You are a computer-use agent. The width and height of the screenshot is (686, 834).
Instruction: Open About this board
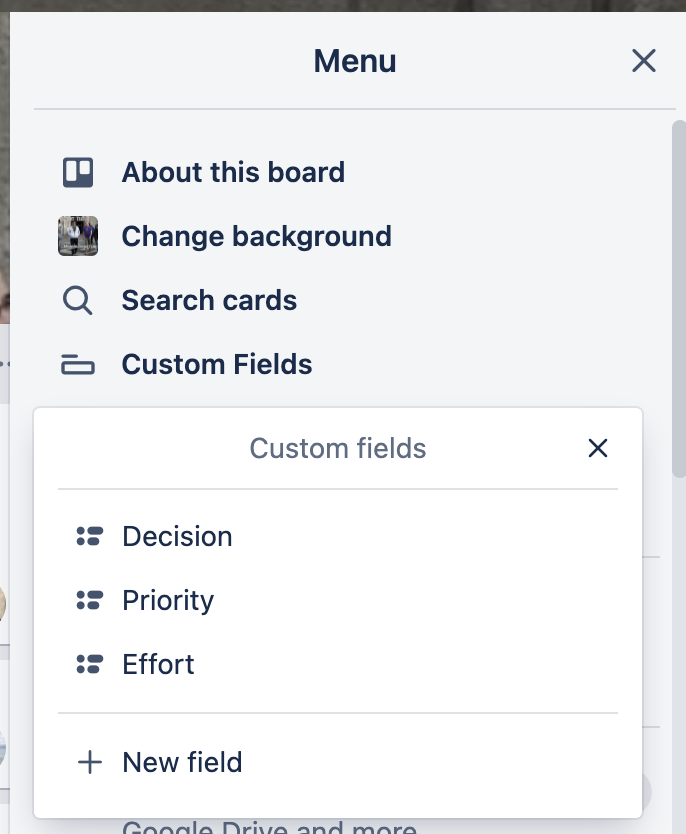(233, 171)
